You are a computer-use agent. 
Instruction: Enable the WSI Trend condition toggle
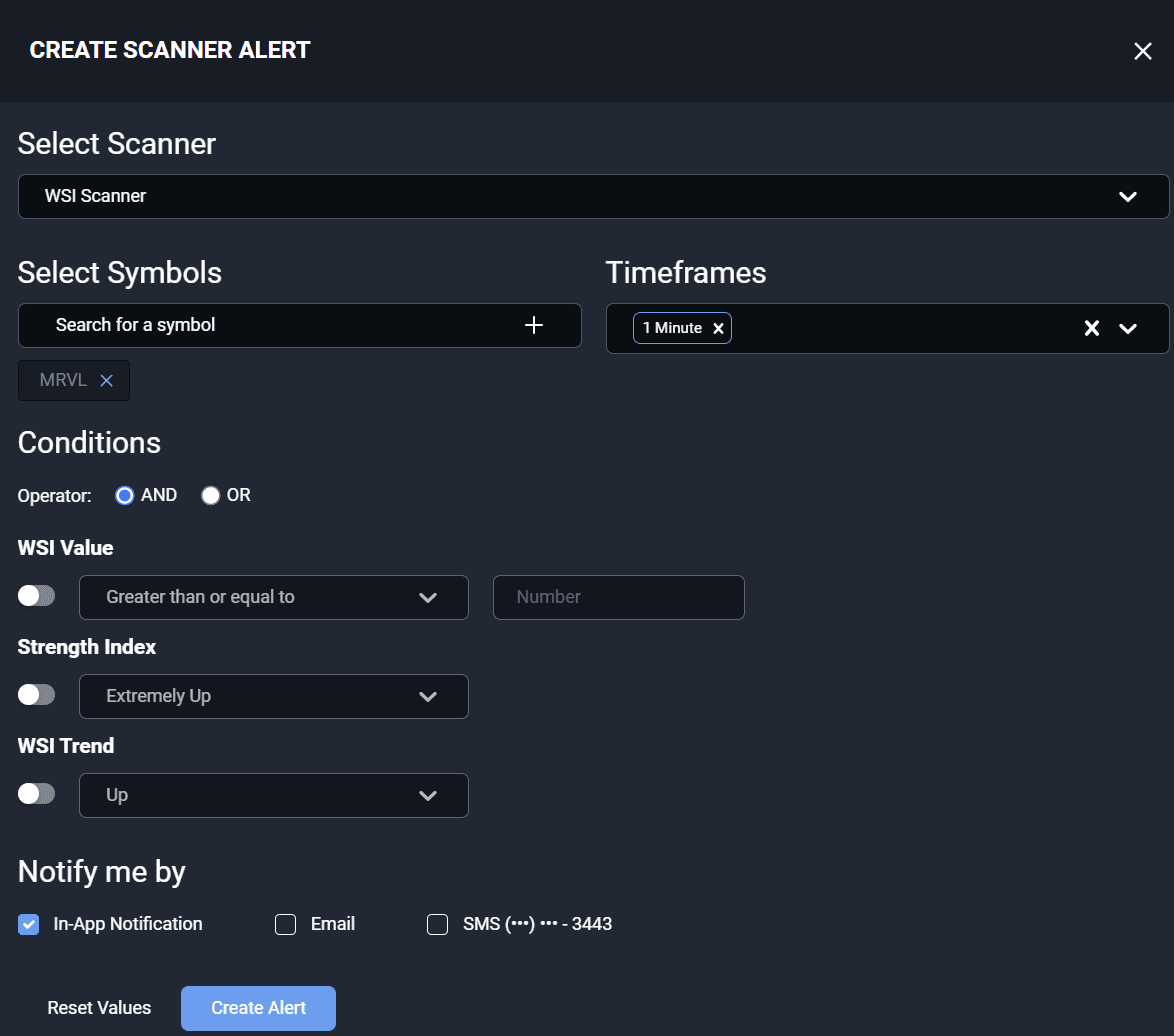coord(37,793)
